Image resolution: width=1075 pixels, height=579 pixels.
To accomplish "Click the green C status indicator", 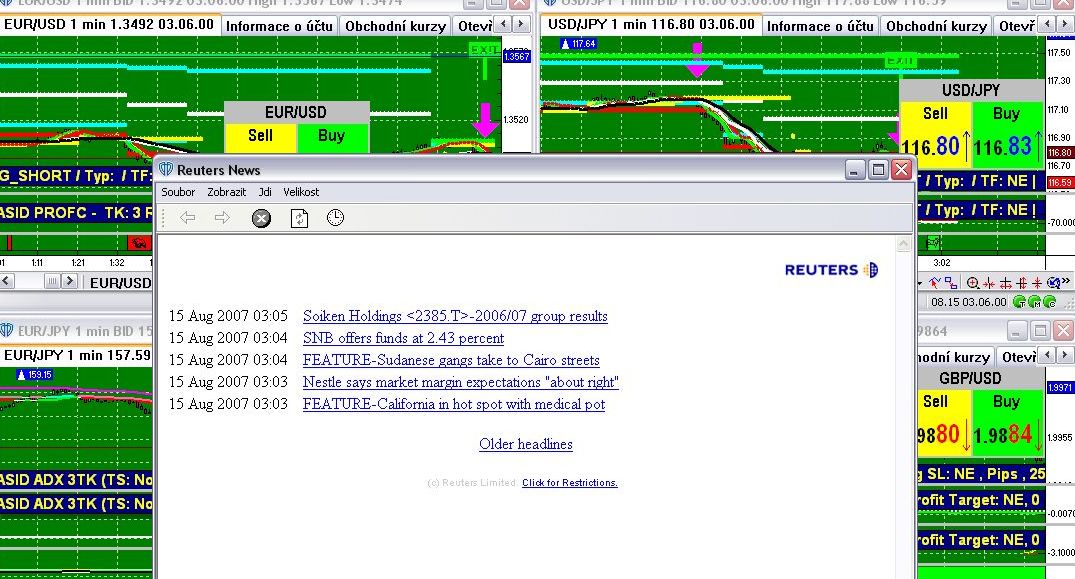I will coord(1050,301).
